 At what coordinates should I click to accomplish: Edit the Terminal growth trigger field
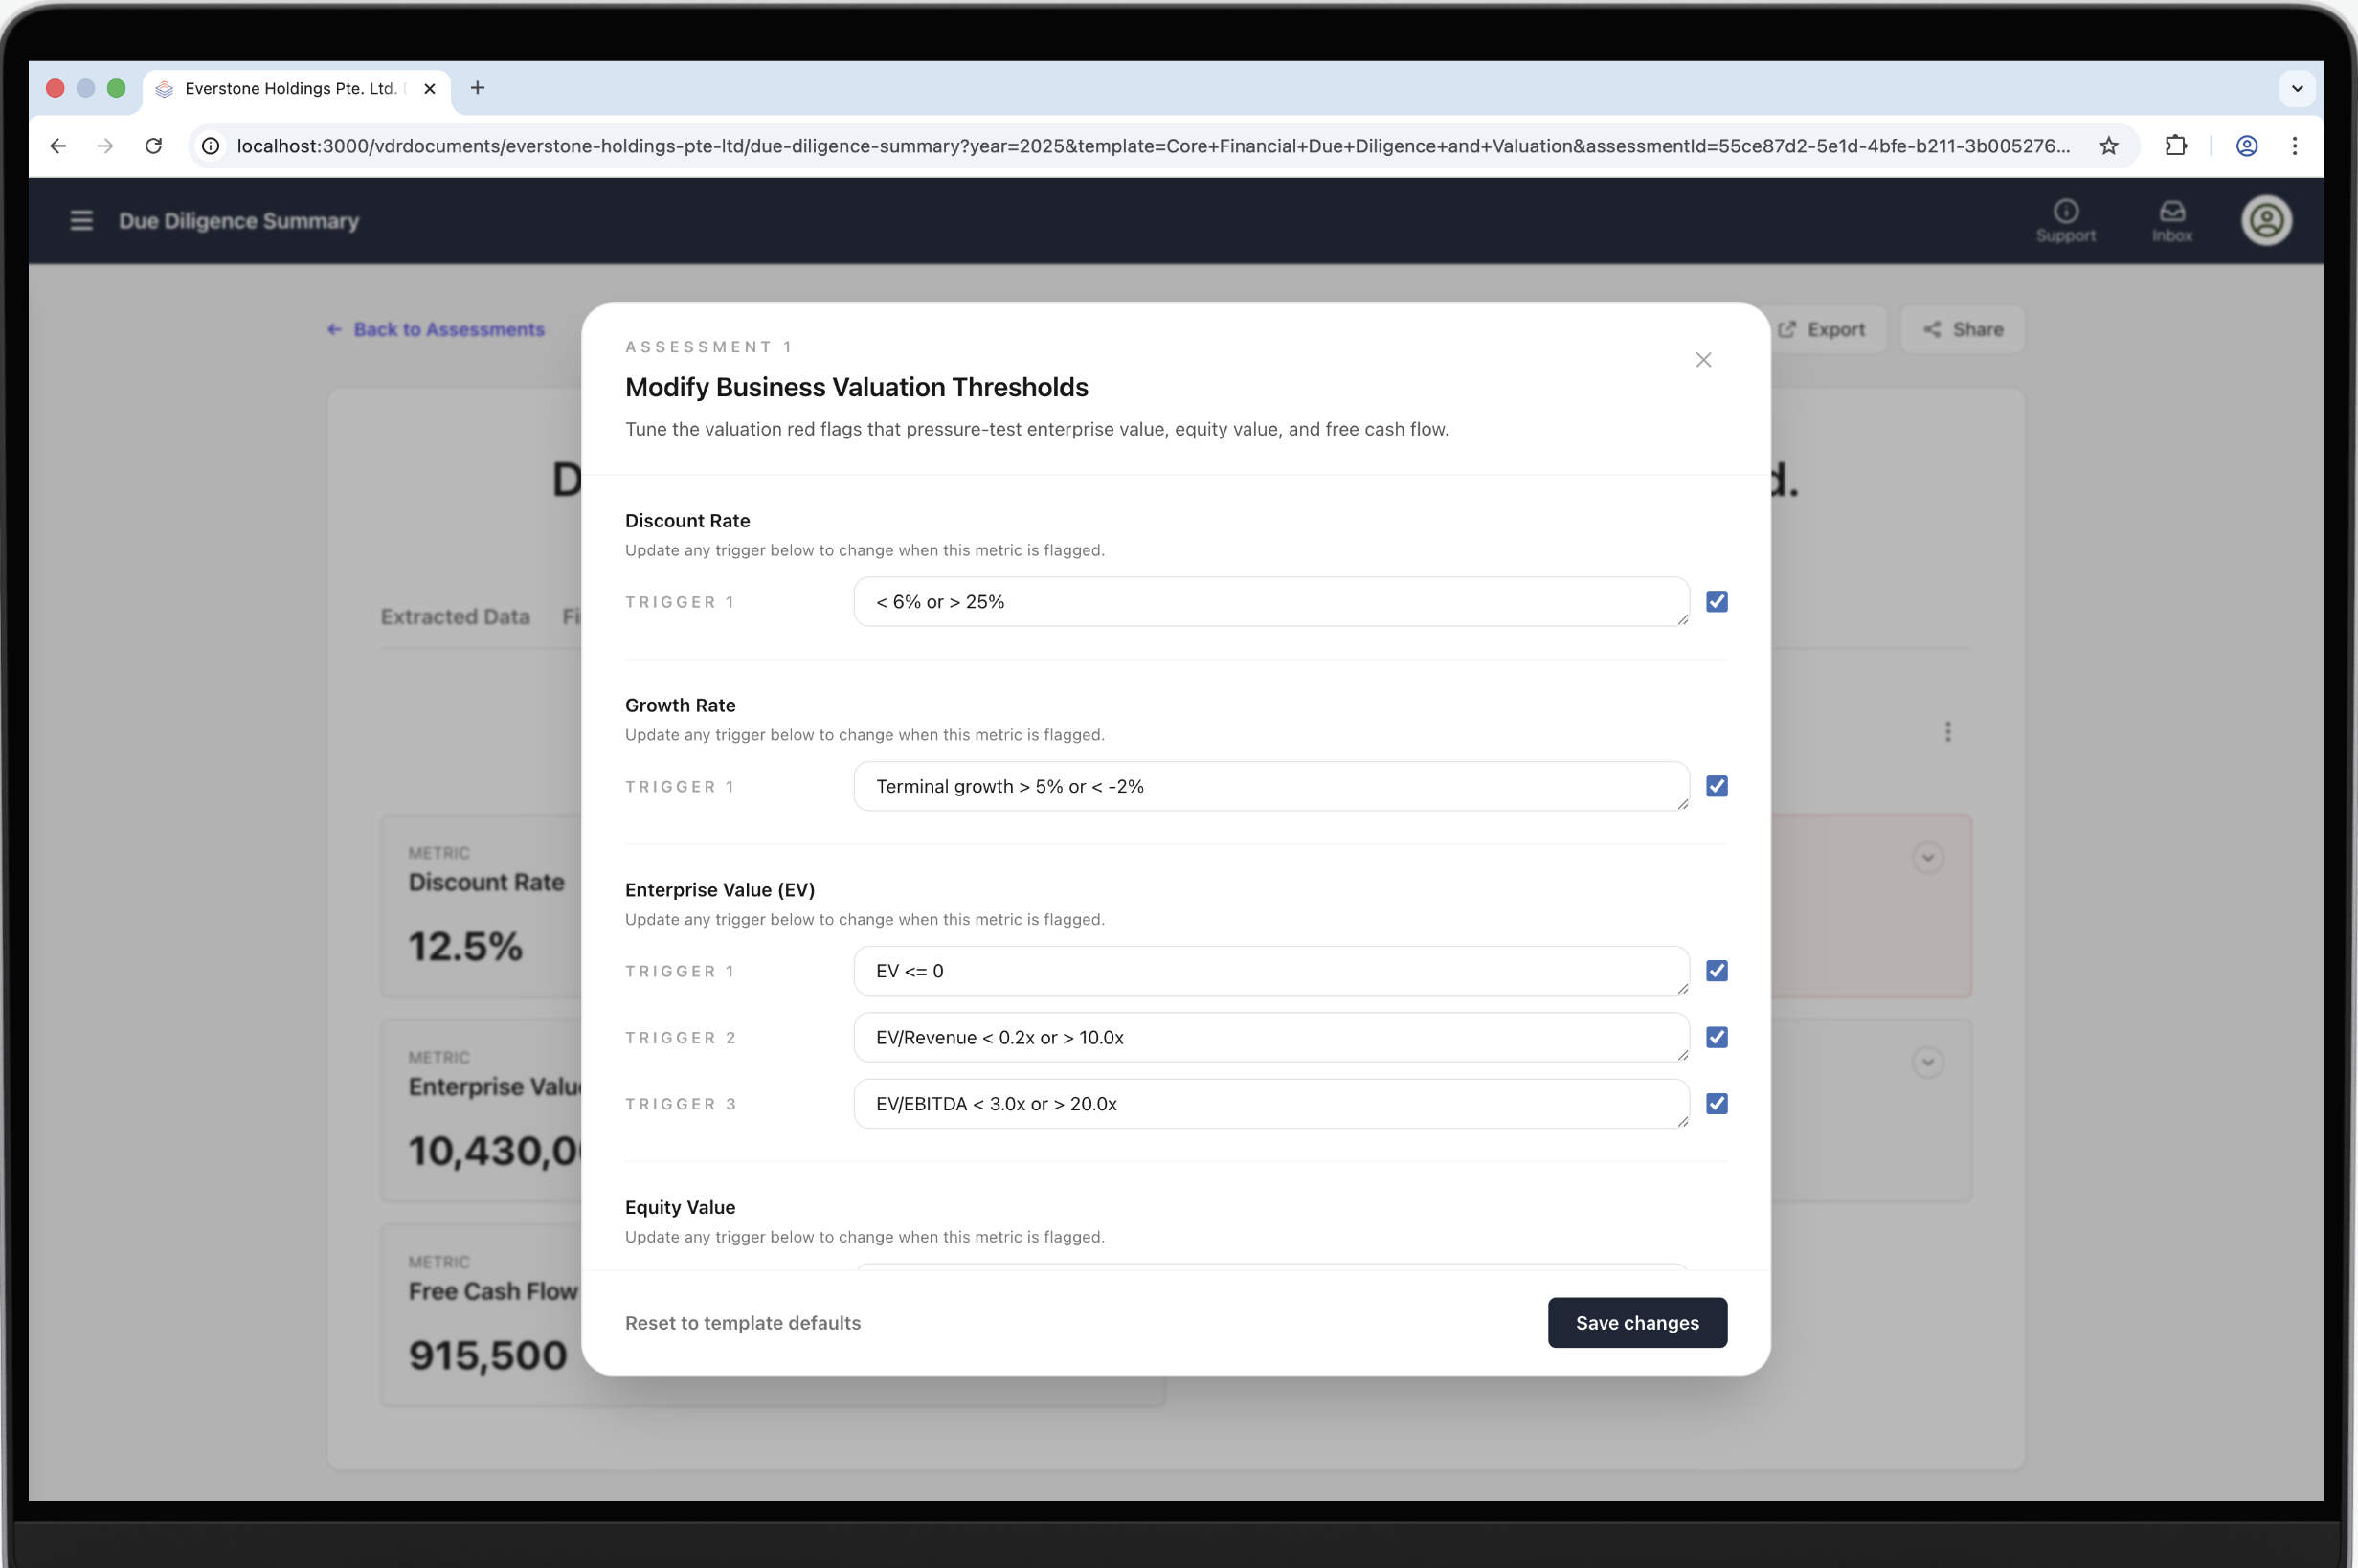(x=1270, y=787)
